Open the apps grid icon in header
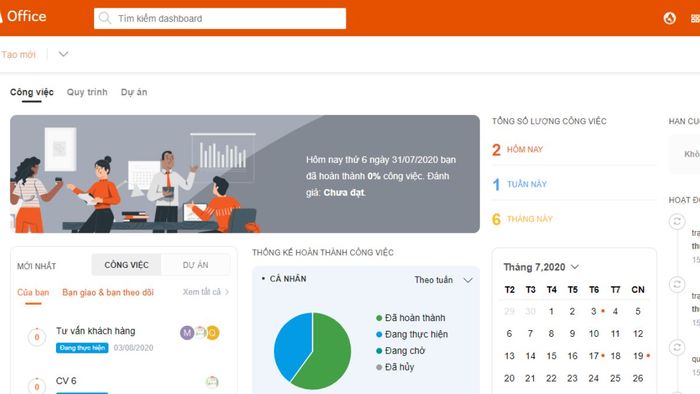This screenshot has height=394, width=700. [695, 18]
